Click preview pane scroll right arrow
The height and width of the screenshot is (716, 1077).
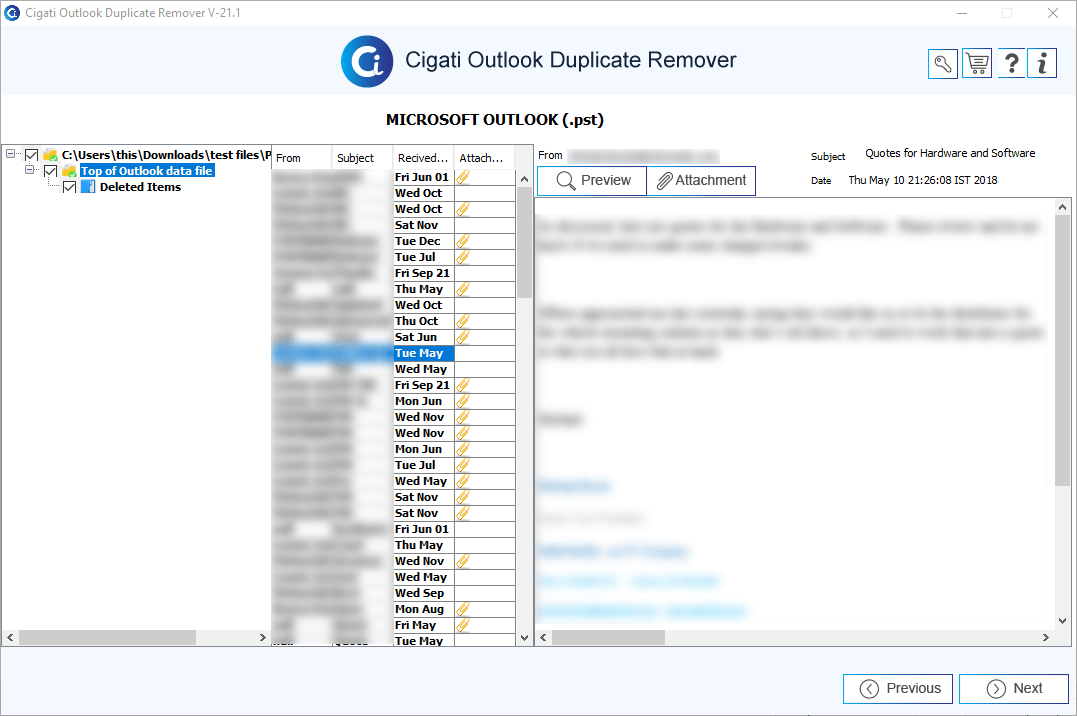point(1046,638)
